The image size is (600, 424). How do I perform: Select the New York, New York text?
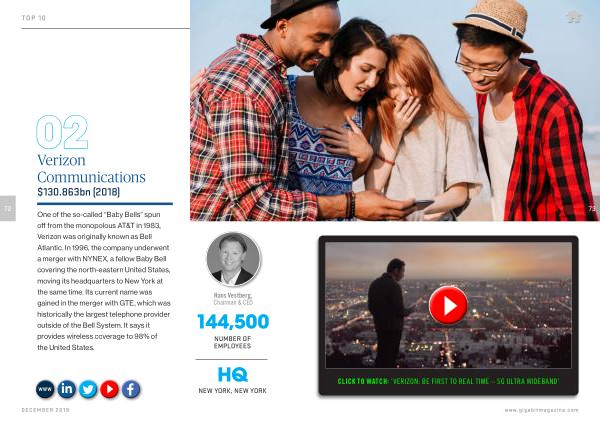click(x=232, y=391)
